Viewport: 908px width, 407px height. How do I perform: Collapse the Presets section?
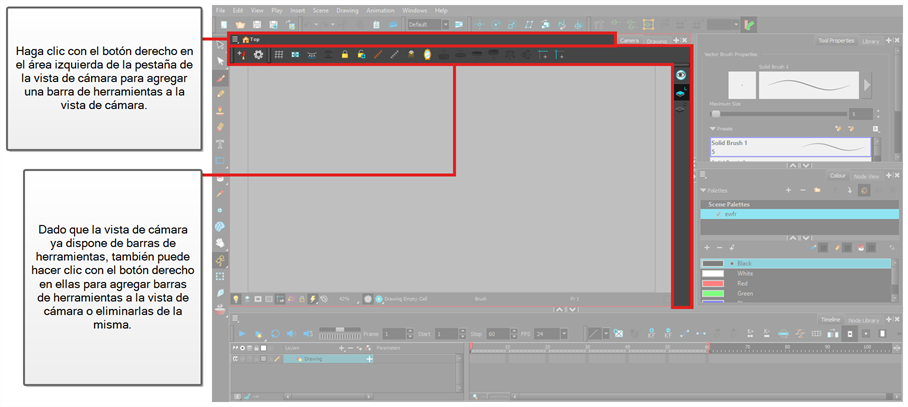click(x=713, y=128)
